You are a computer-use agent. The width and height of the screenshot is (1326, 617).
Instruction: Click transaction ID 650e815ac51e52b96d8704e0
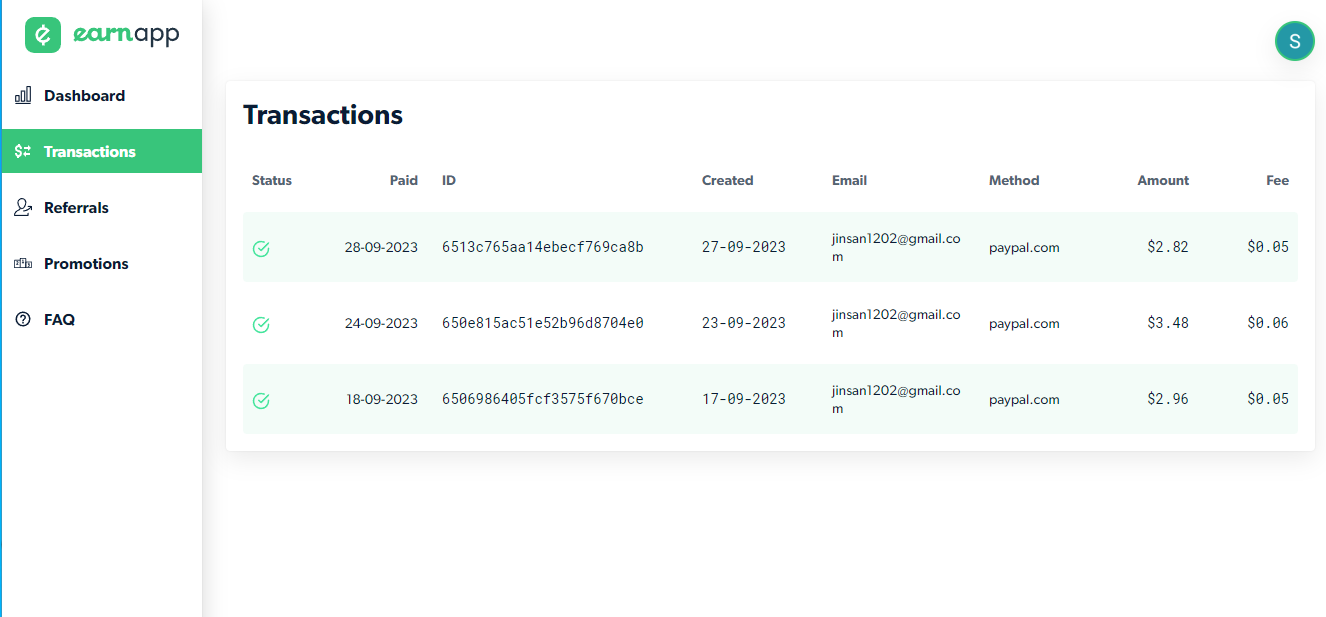click(543, 323)
